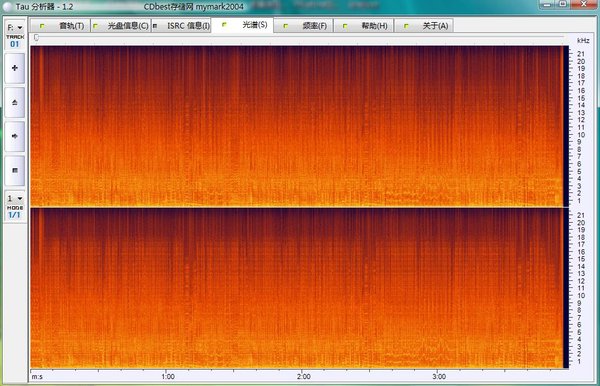Open the mode dropdown showing 1
The image size is (600, 386).
[15, 198]
